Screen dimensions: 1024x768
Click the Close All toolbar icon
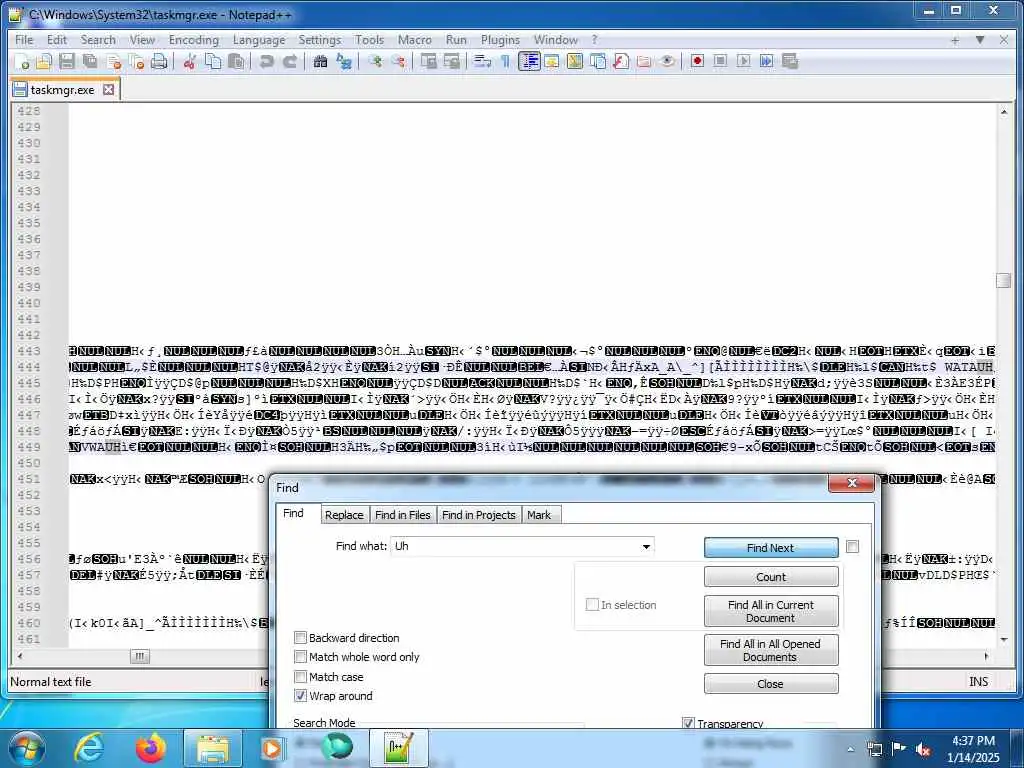pos(136,61)
